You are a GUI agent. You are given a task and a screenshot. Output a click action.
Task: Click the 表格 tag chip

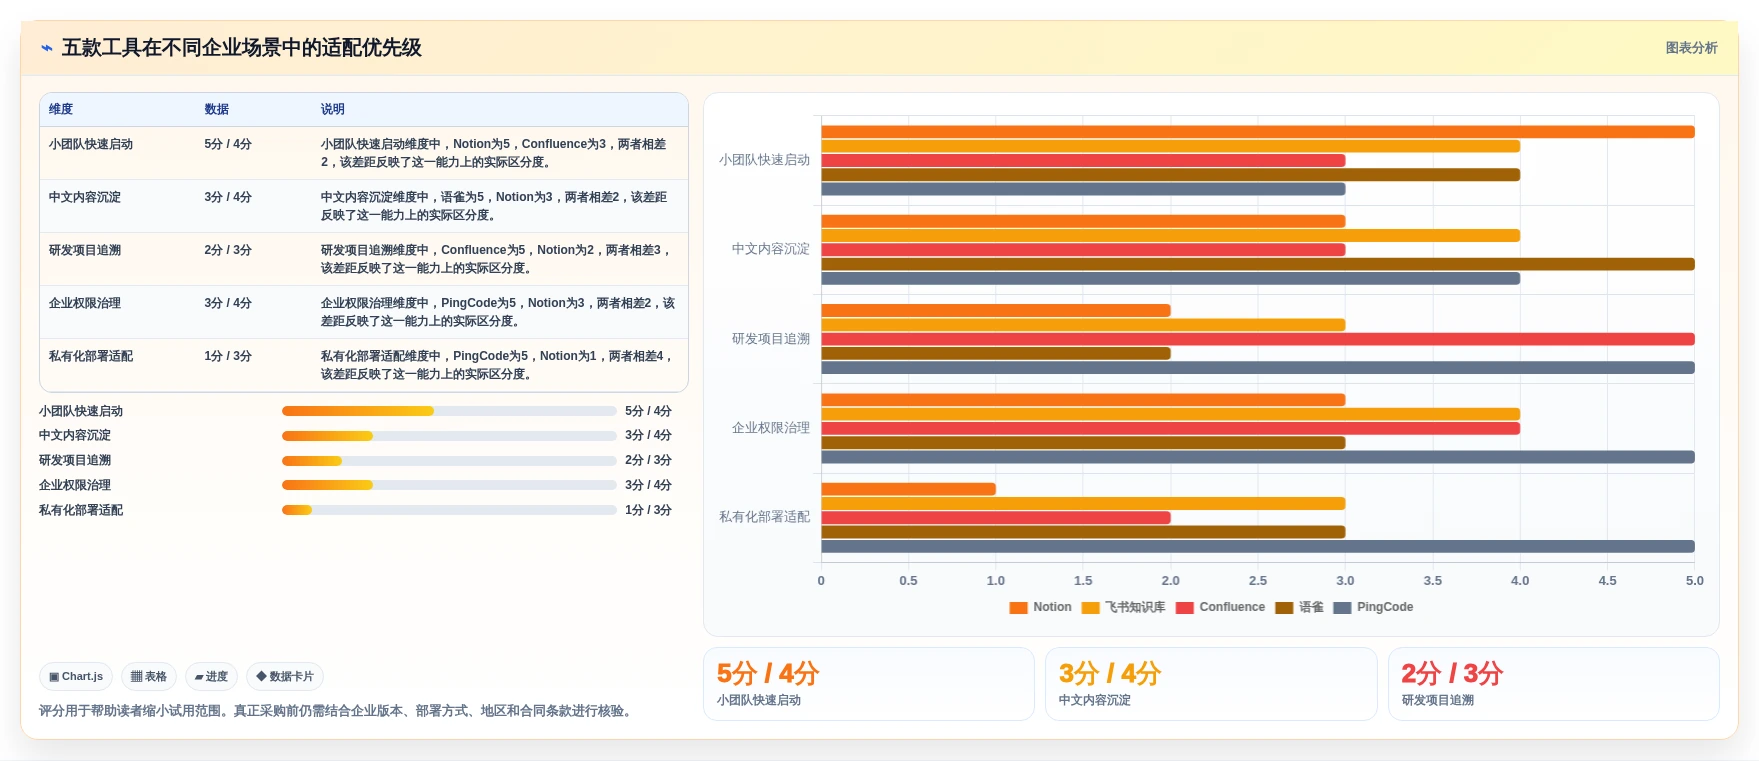pyautogui.click(x=149, y=677)
